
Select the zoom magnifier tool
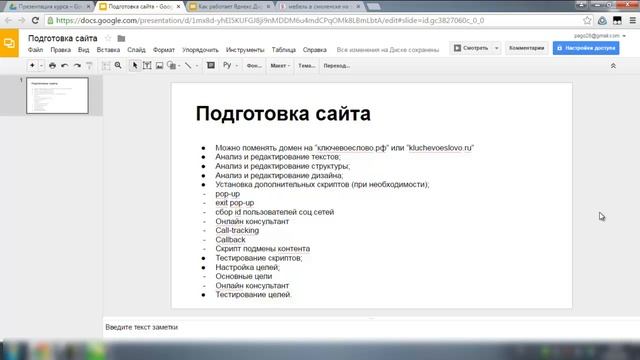pyautogui.click(x=118, y=65)
